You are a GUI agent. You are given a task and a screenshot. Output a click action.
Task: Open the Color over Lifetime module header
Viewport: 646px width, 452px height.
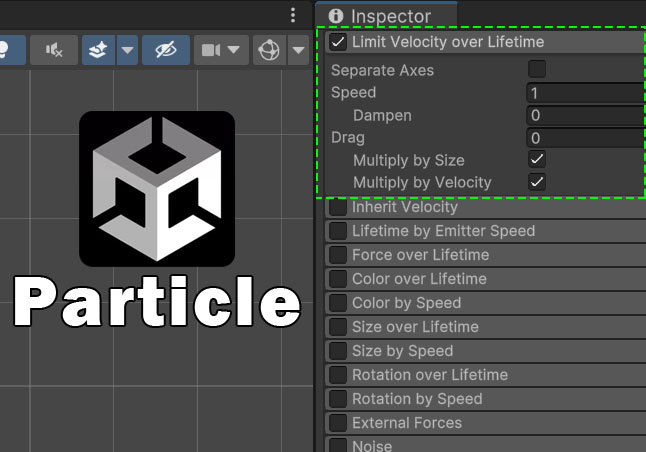(x=419, y=279)
